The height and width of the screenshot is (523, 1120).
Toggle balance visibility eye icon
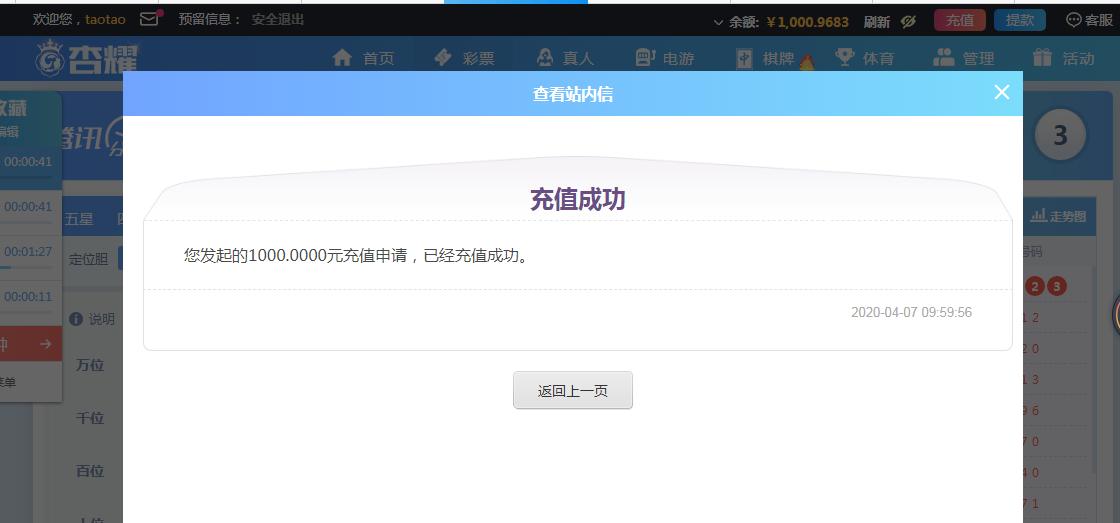click(x=908, y=21)
